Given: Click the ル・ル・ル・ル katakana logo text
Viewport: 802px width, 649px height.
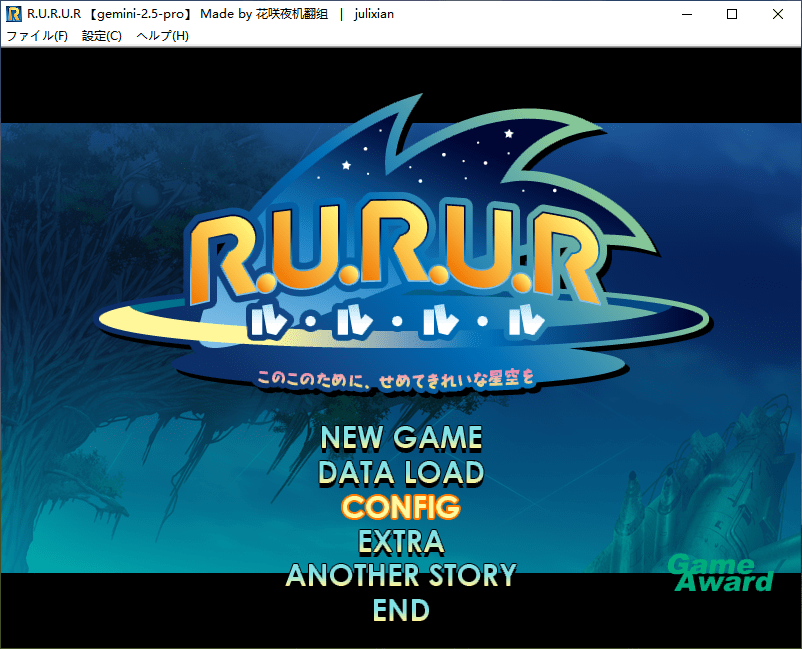Looking at the screenshot, I should coord(397,322).
